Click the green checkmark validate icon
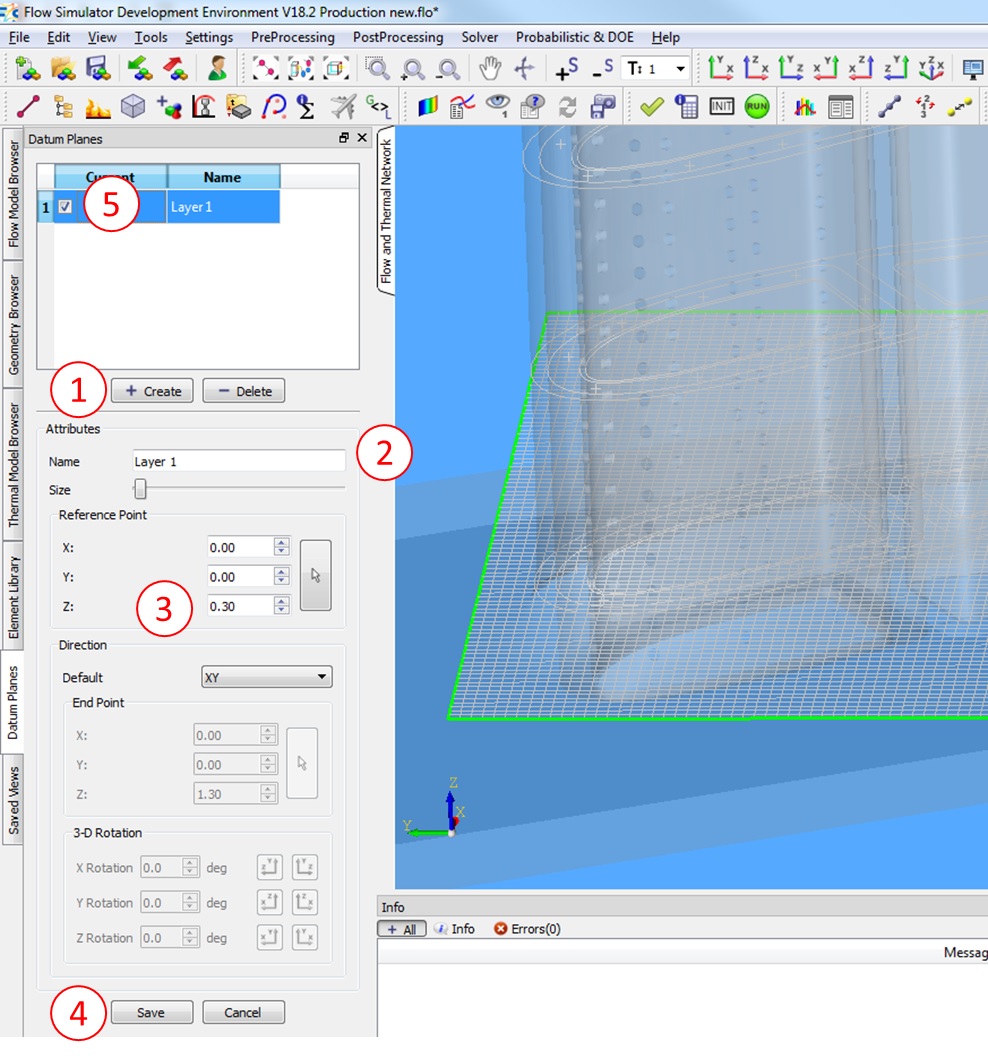 [652, 107]
